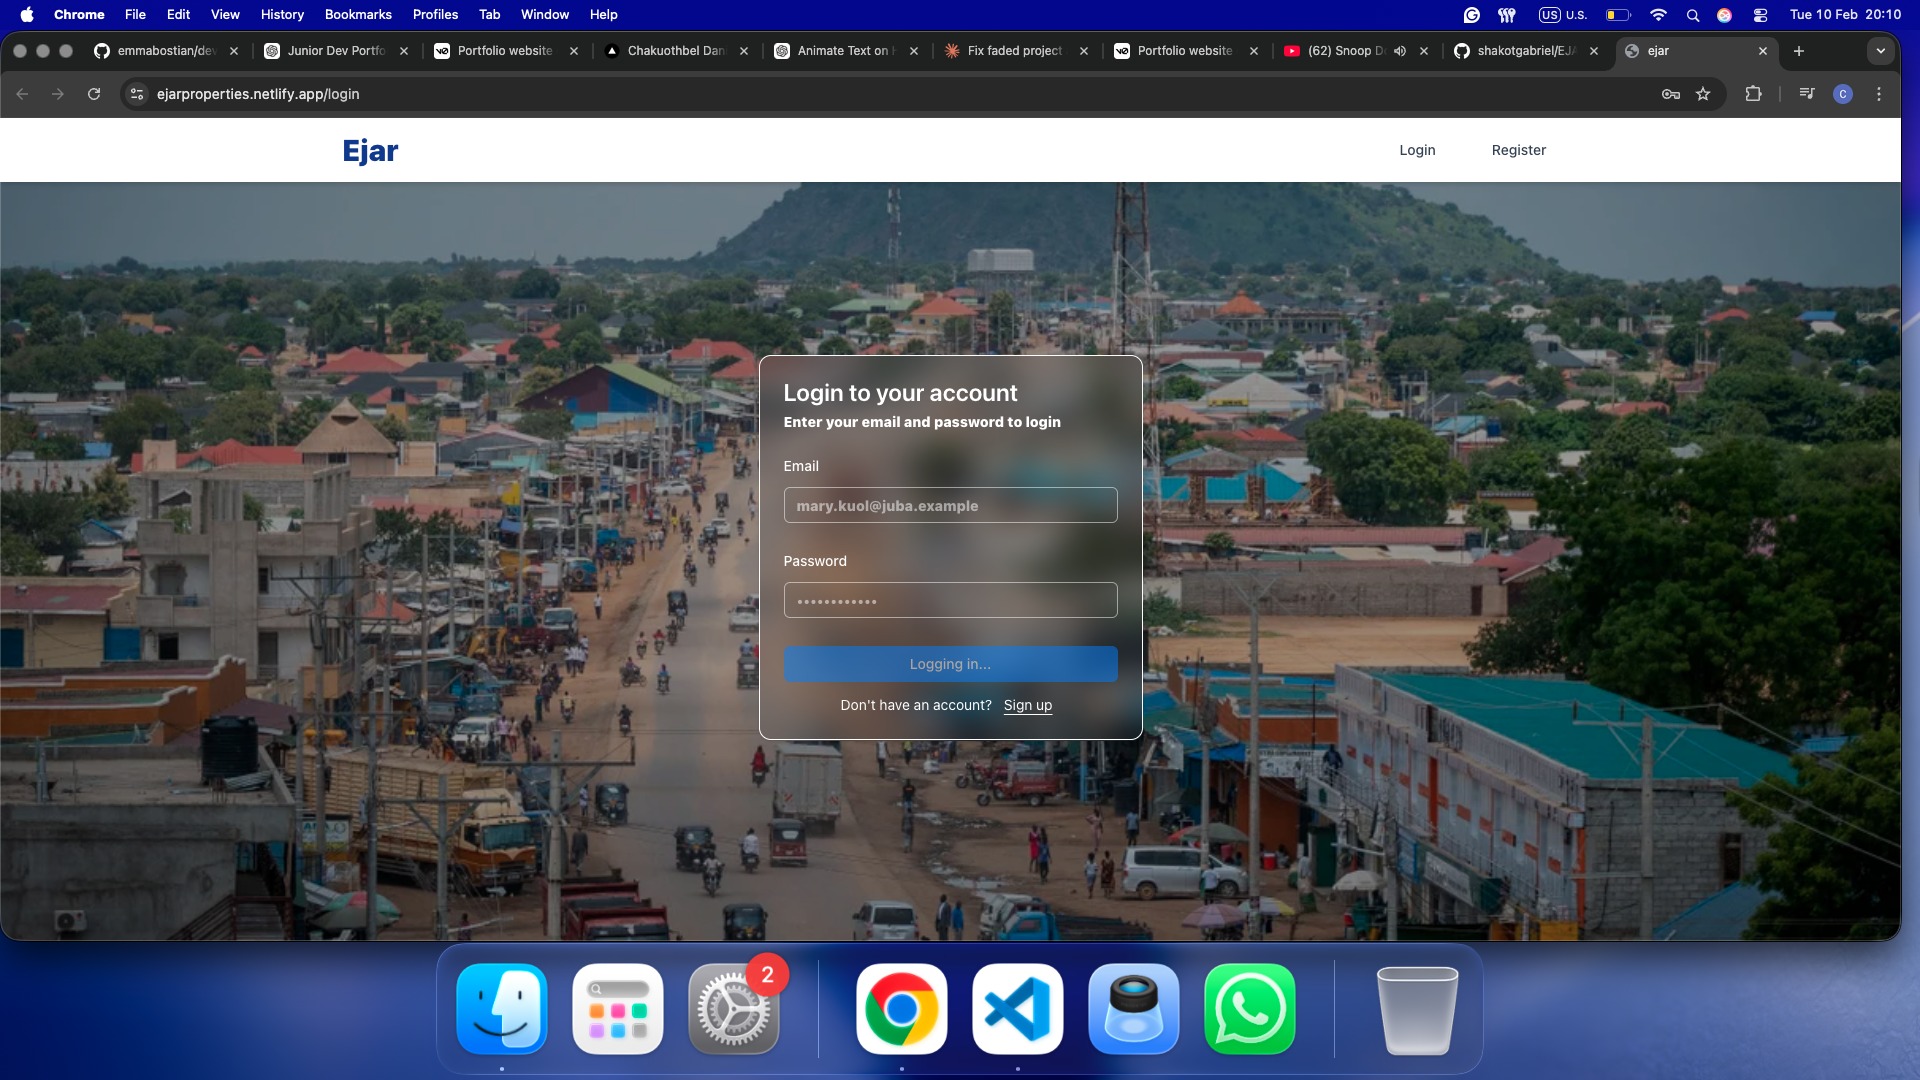The height and width of the screenshot is (1080, 1920).
Task: Reload the Ejar login page
Action: point(94,94)
